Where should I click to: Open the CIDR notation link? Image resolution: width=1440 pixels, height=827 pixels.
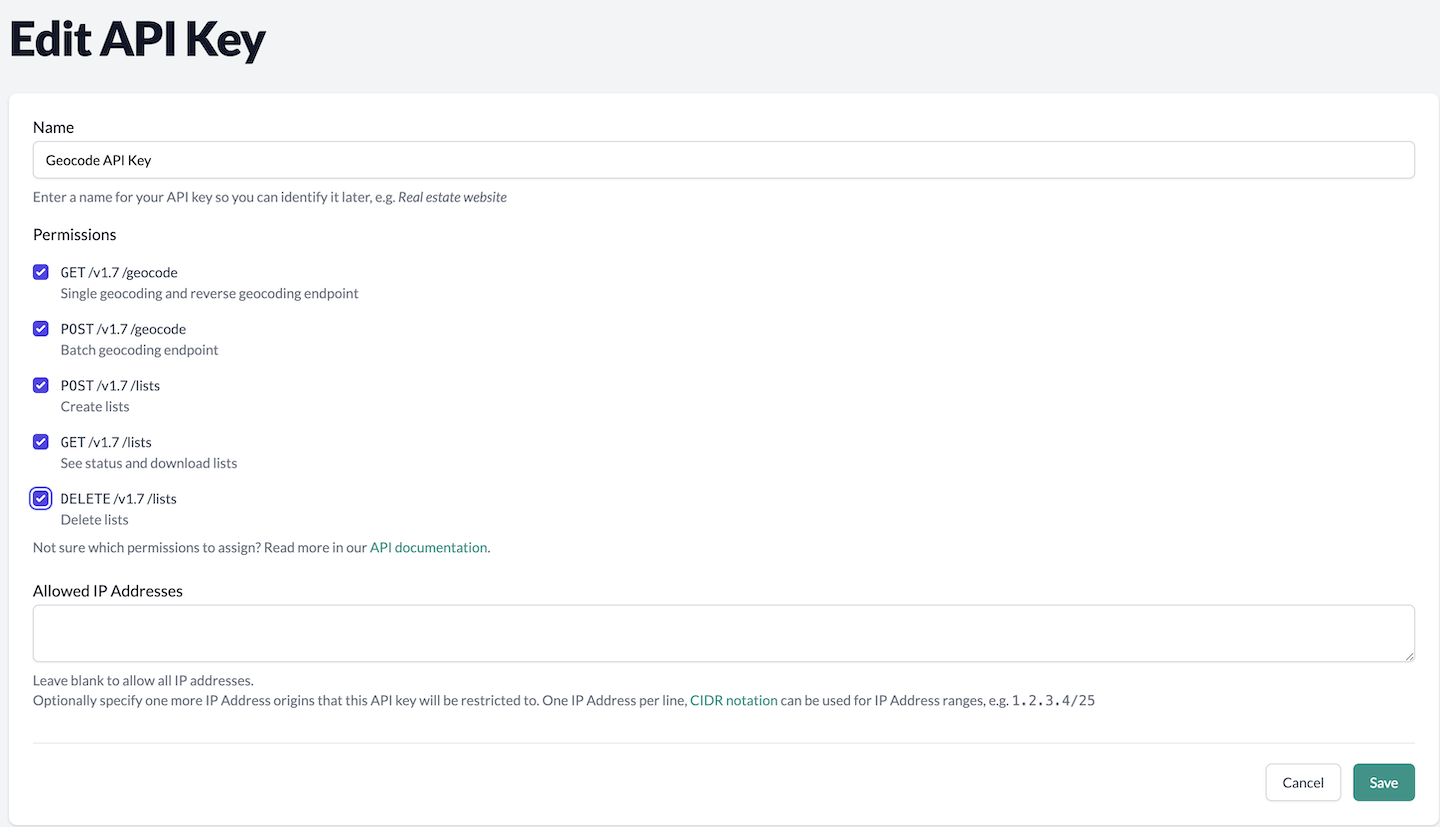[x=733, y=701]
